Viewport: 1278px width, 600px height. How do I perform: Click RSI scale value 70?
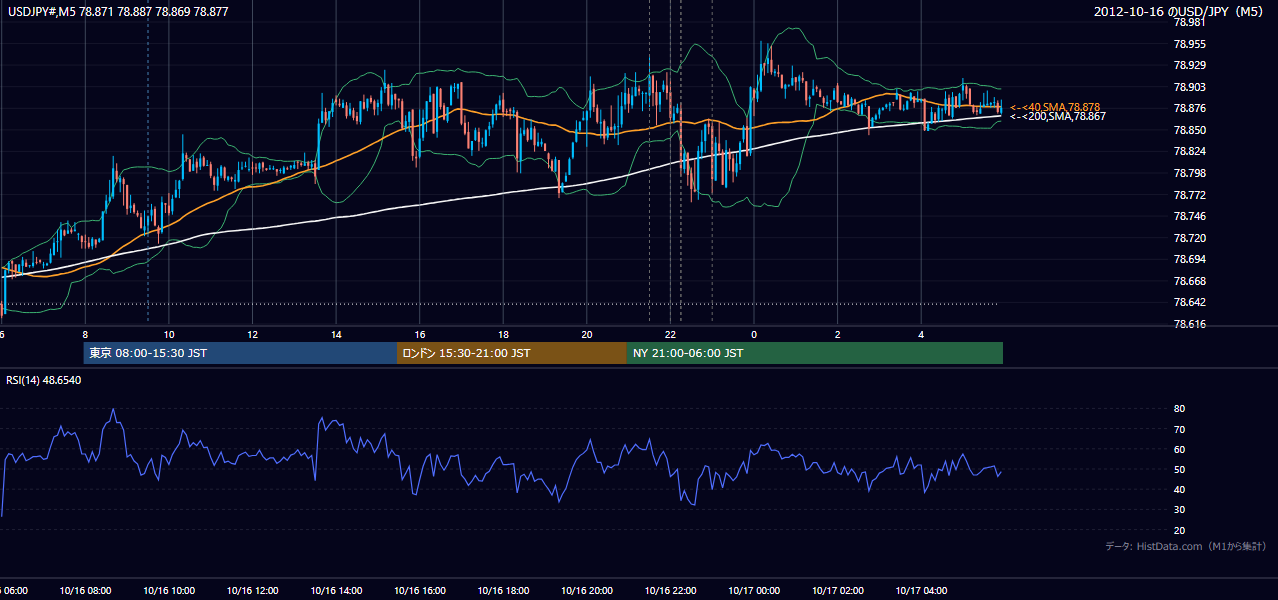click(1179, 430)
